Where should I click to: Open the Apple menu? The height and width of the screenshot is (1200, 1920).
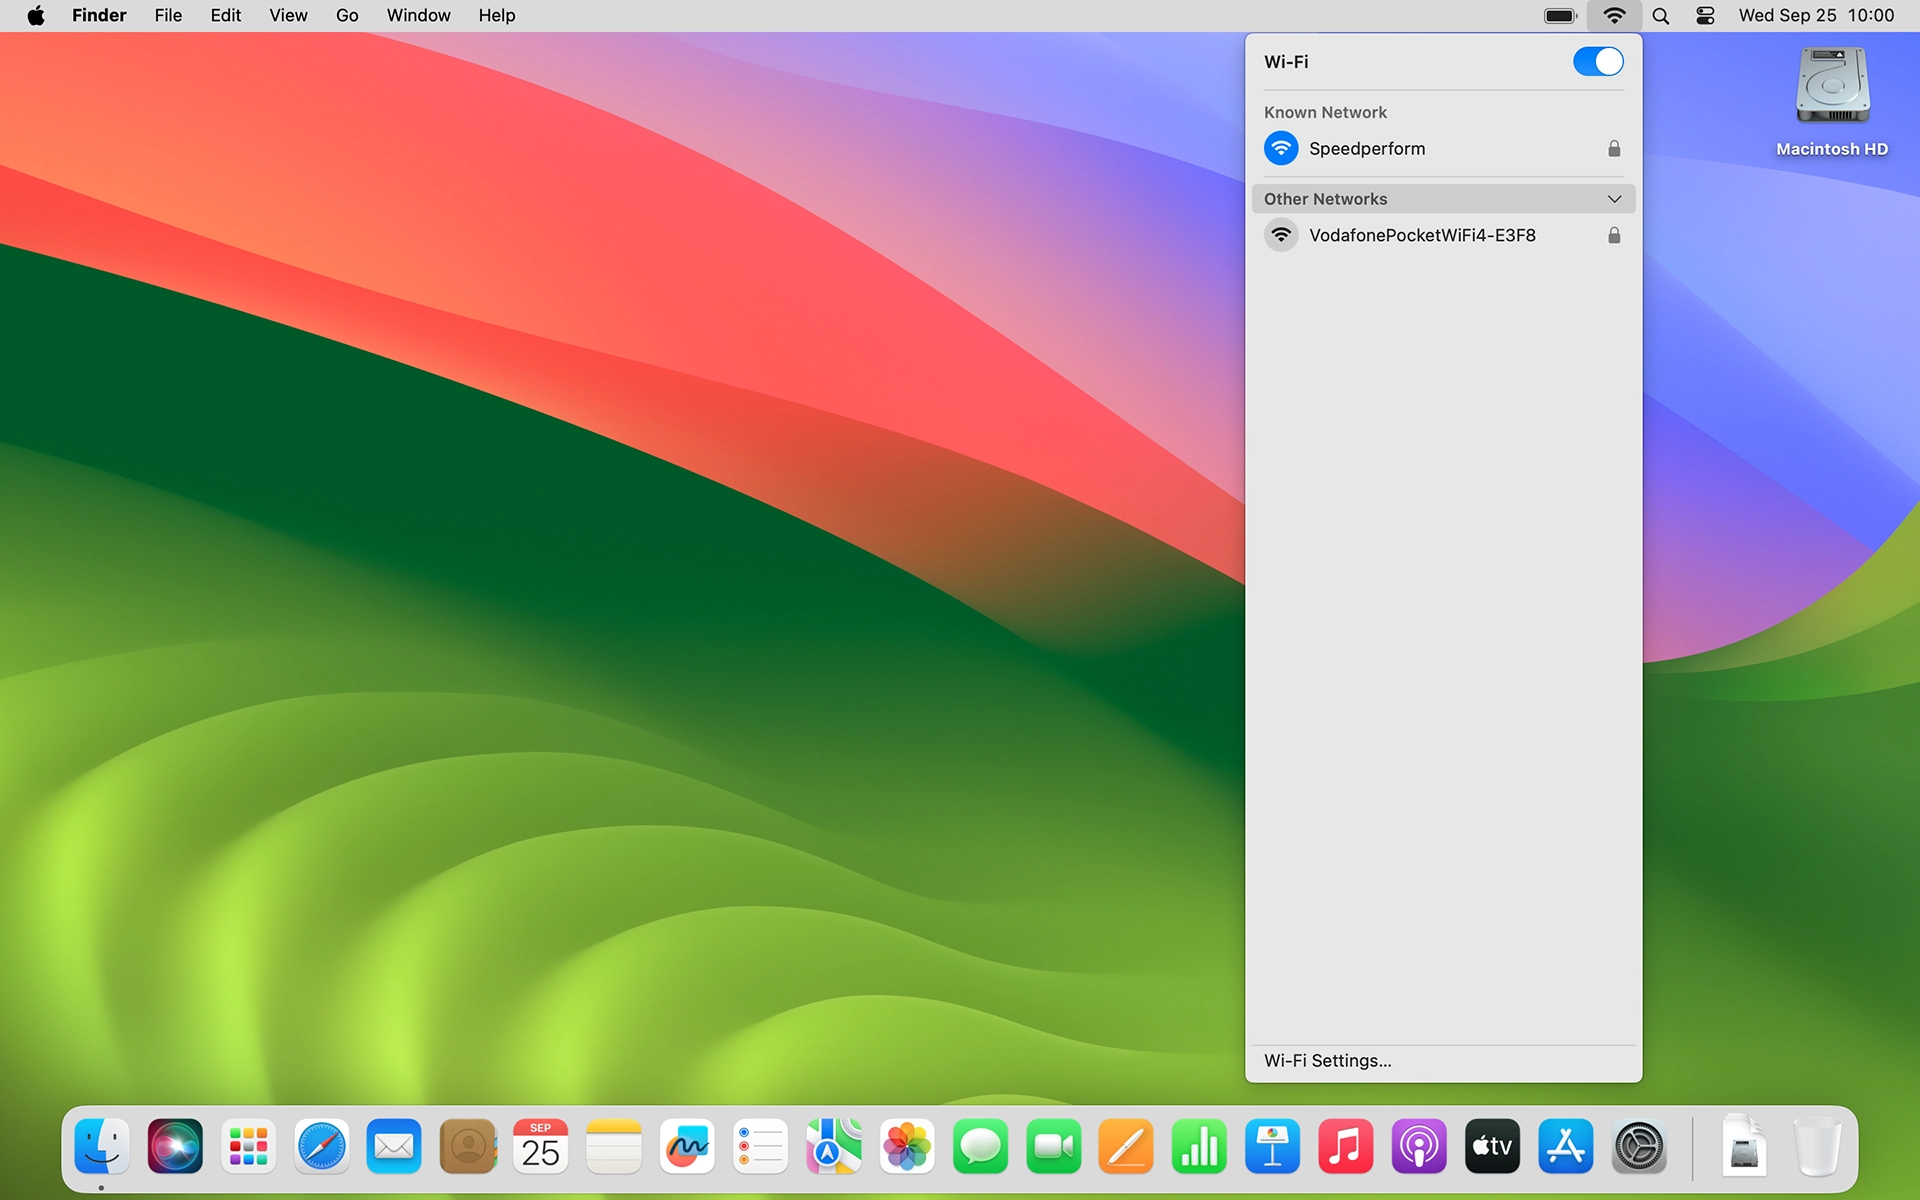point(36,16)
